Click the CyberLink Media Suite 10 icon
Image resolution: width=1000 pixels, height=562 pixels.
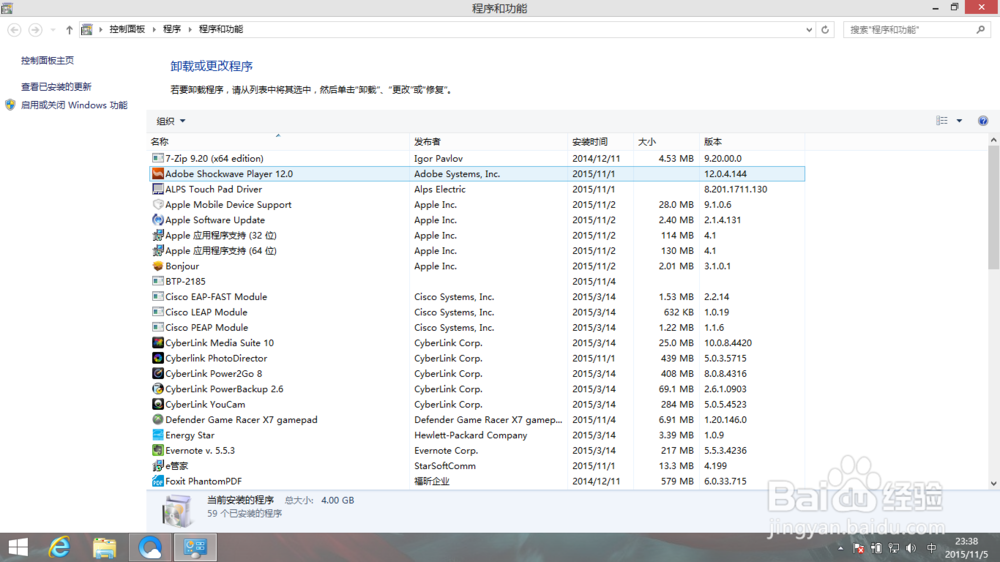[158, 343]
